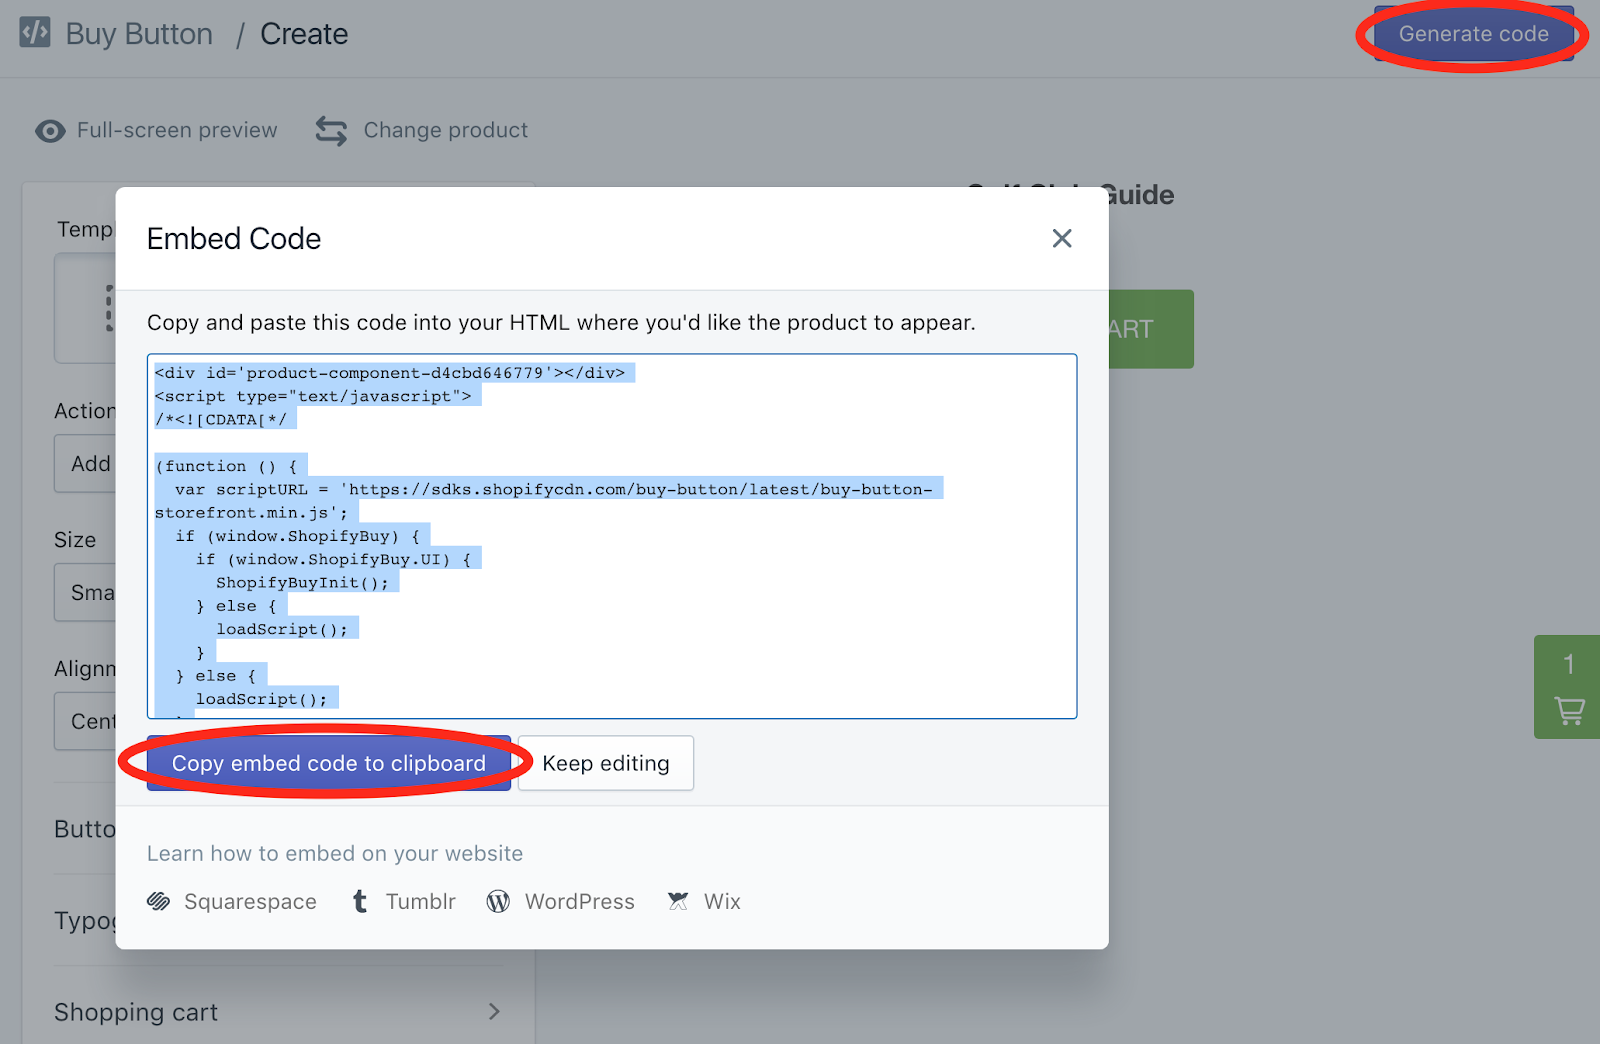1600x1044 pixels.
Task: Click the WordPress logo icon
Action: tap(498, 901)
